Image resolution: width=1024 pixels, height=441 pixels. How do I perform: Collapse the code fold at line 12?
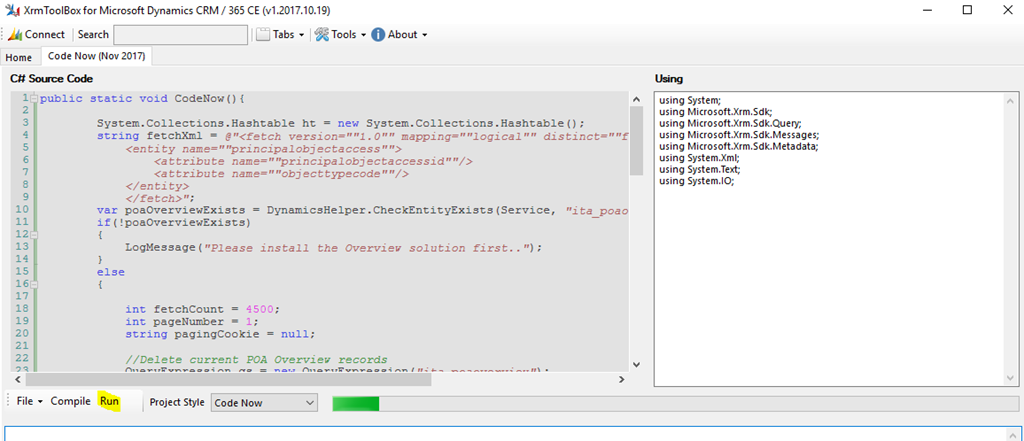tap(34, 235)
